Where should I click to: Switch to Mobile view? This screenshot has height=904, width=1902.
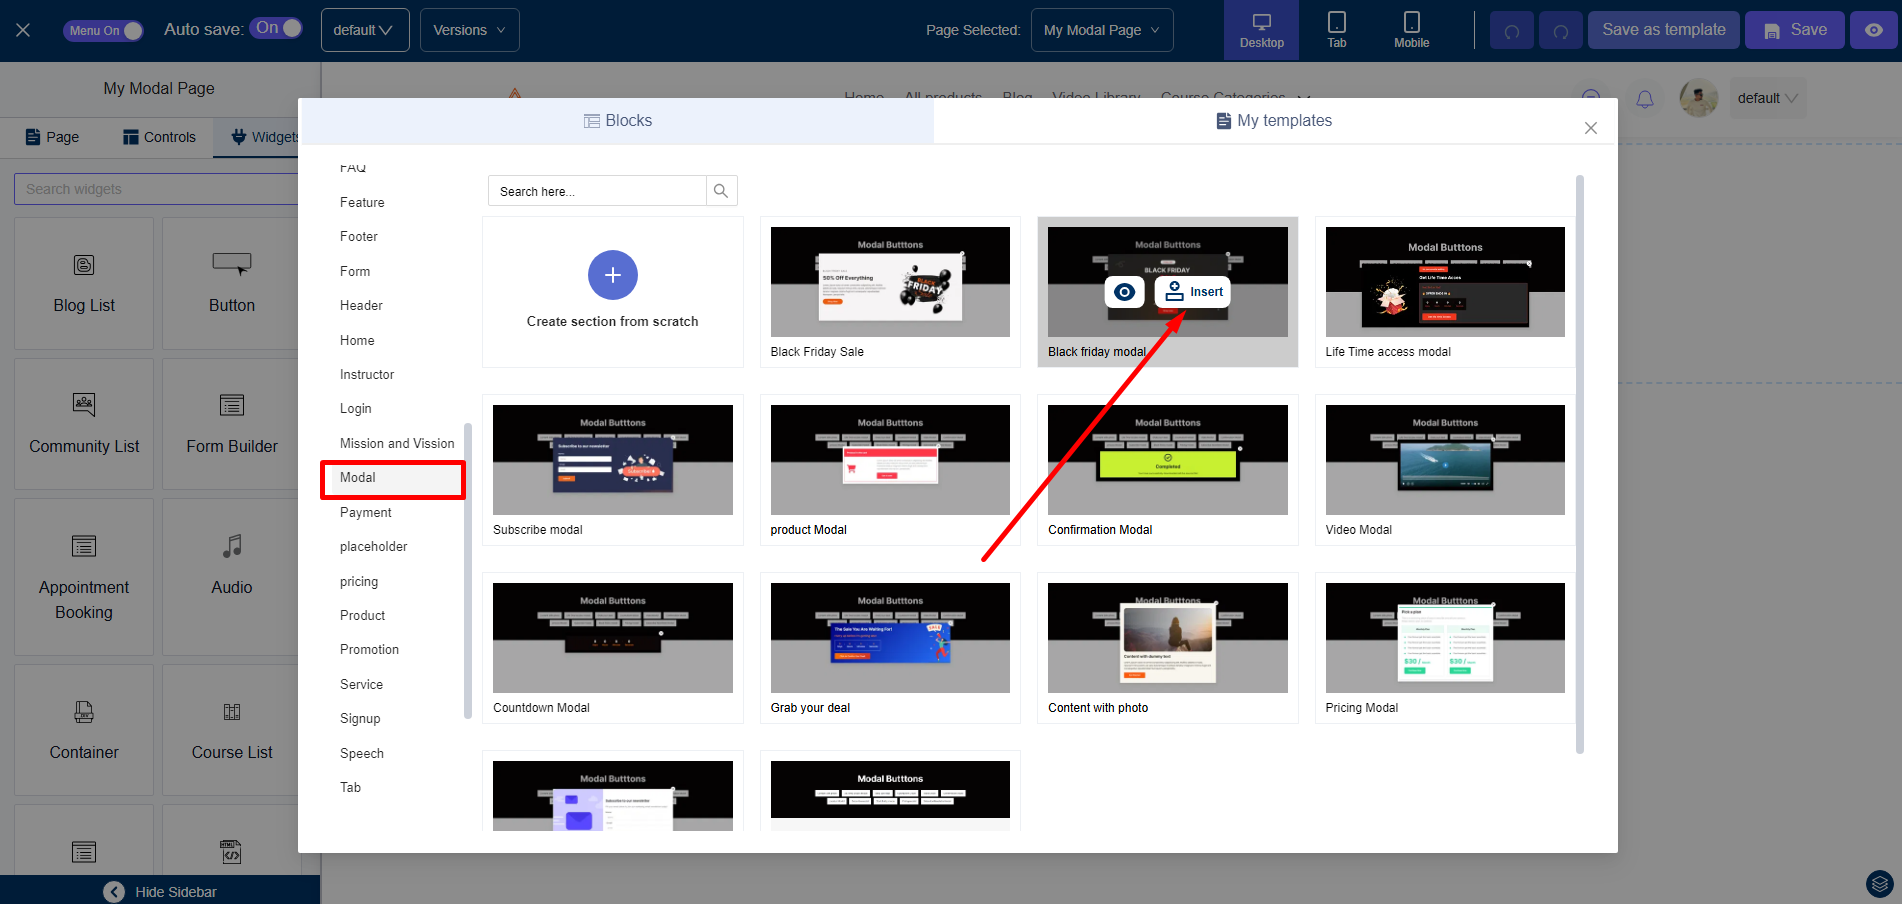pyautogui.click(x=1411, y=30)
